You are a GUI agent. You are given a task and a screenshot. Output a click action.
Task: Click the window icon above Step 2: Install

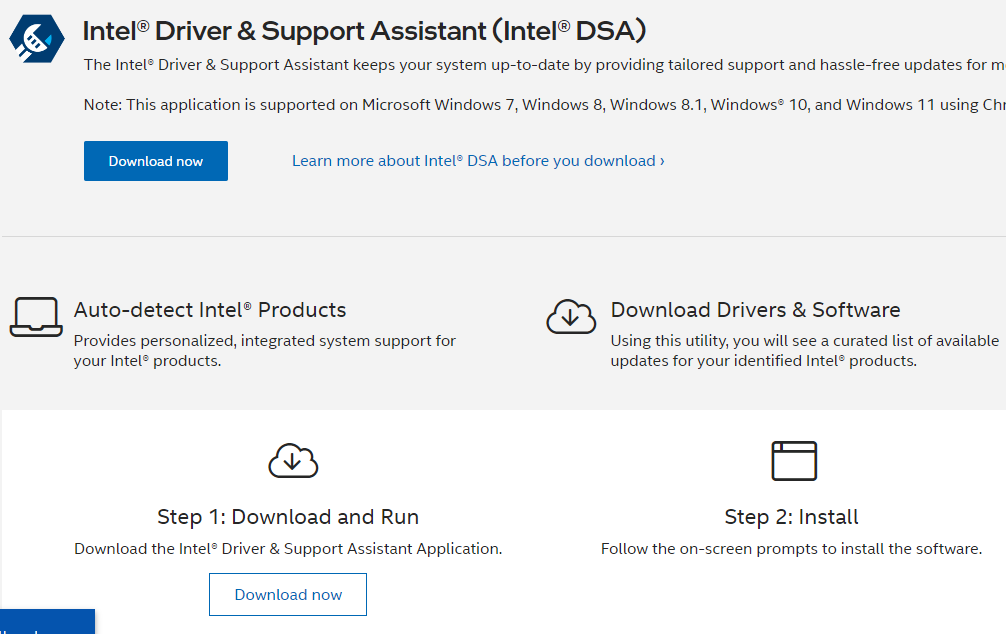[x=794, y=461]
